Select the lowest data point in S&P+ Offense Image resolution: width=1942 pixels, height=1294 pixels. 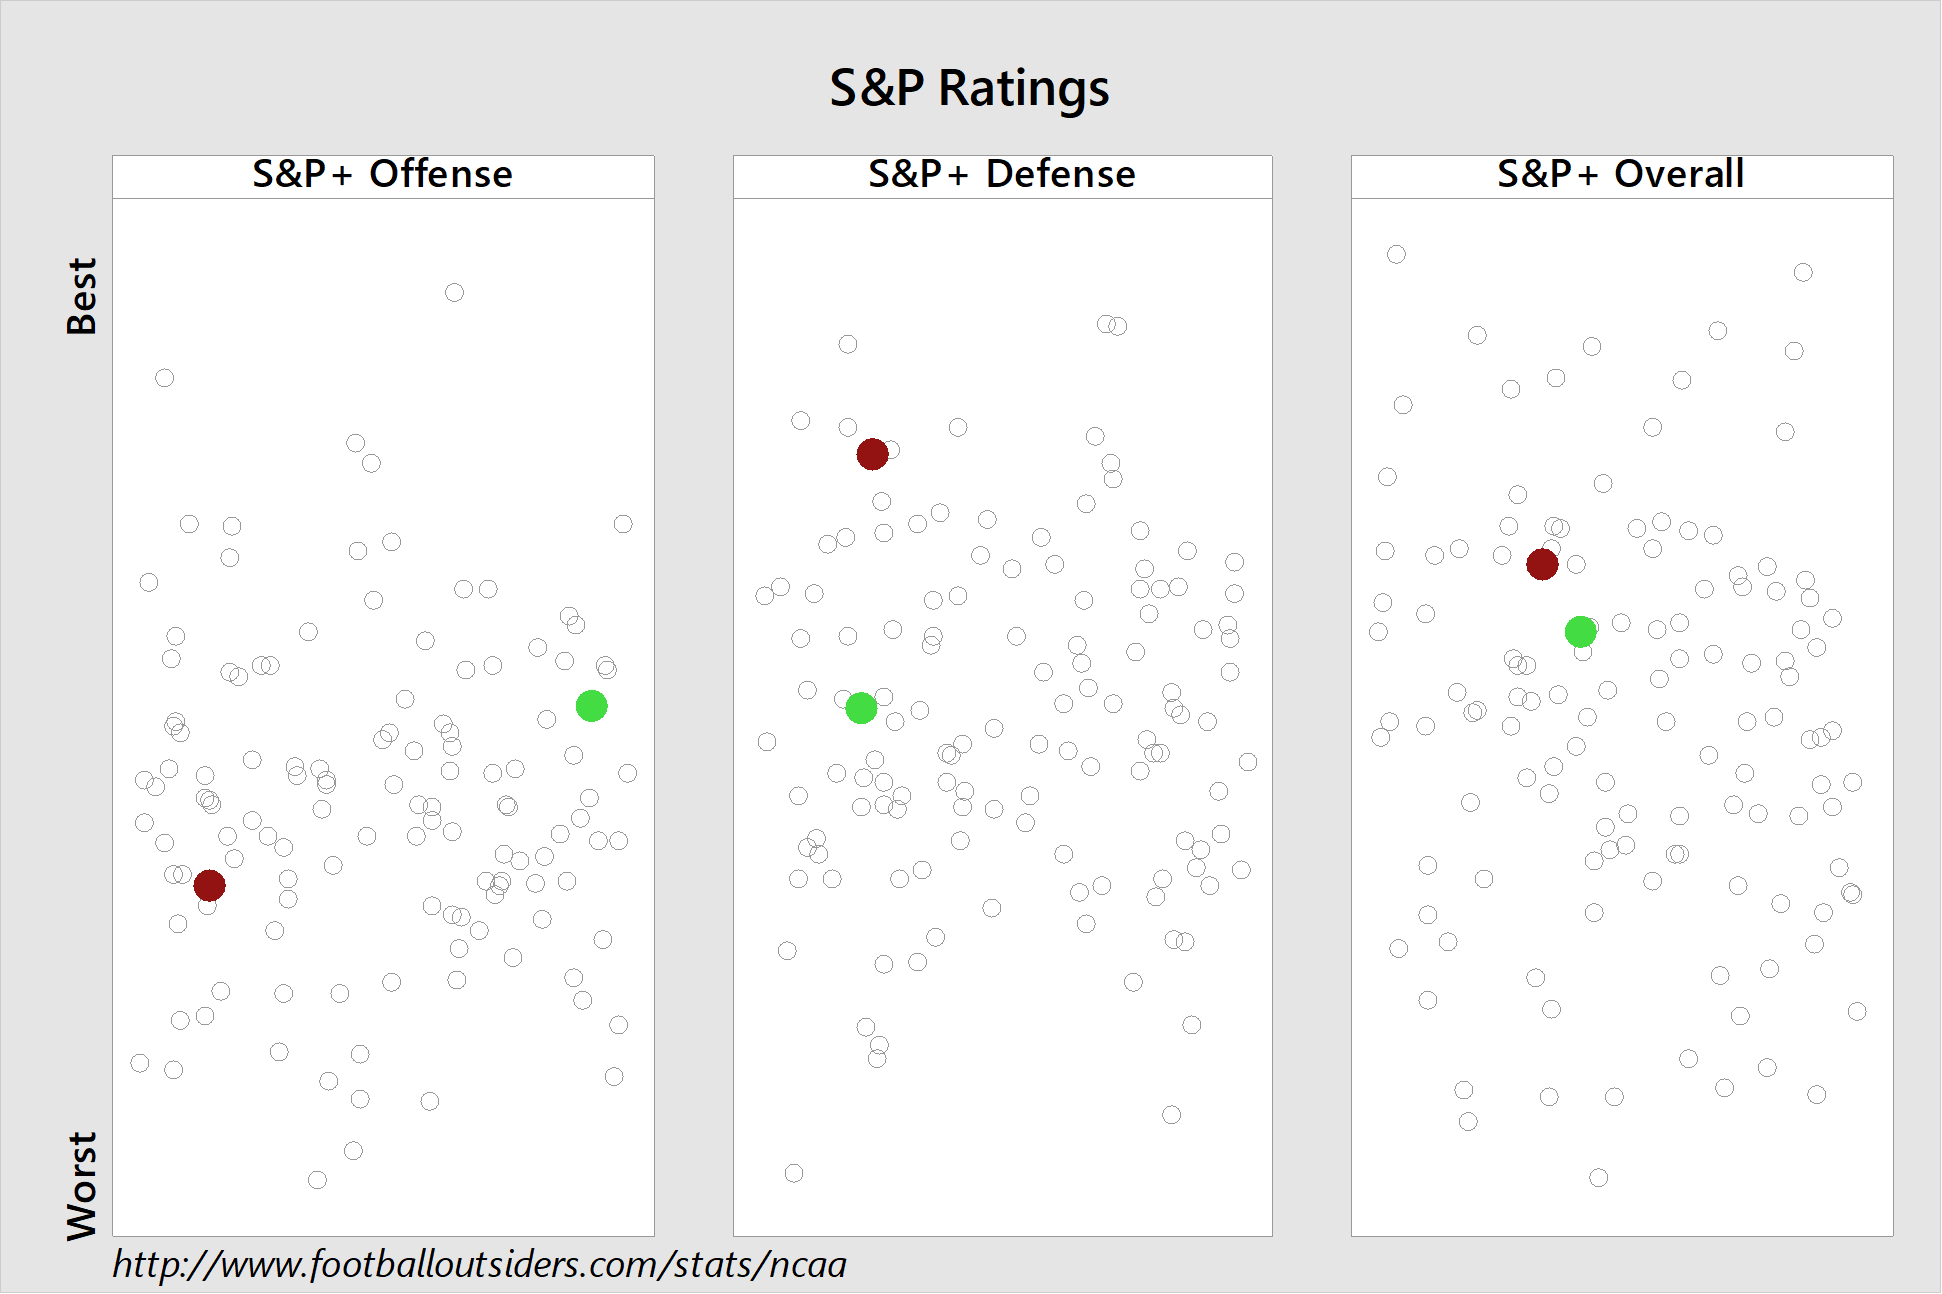point(317,1180)
